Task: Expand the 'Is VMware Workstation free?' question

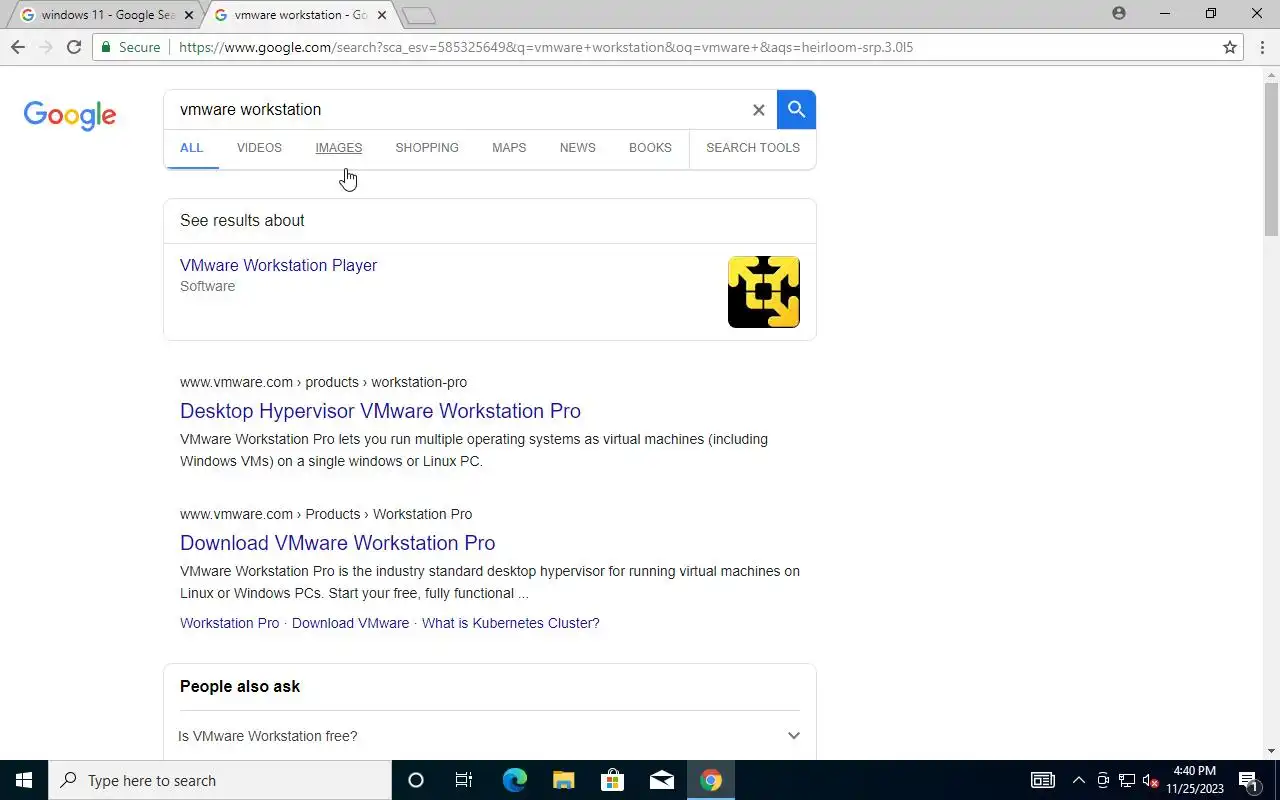Action: point(794,735)
